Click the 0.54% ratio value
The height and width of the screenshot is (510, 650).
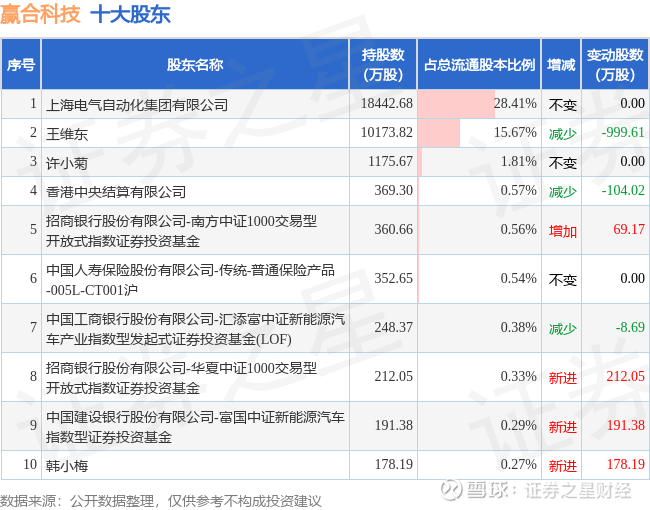pyautogui.click(x=519, y=278)
